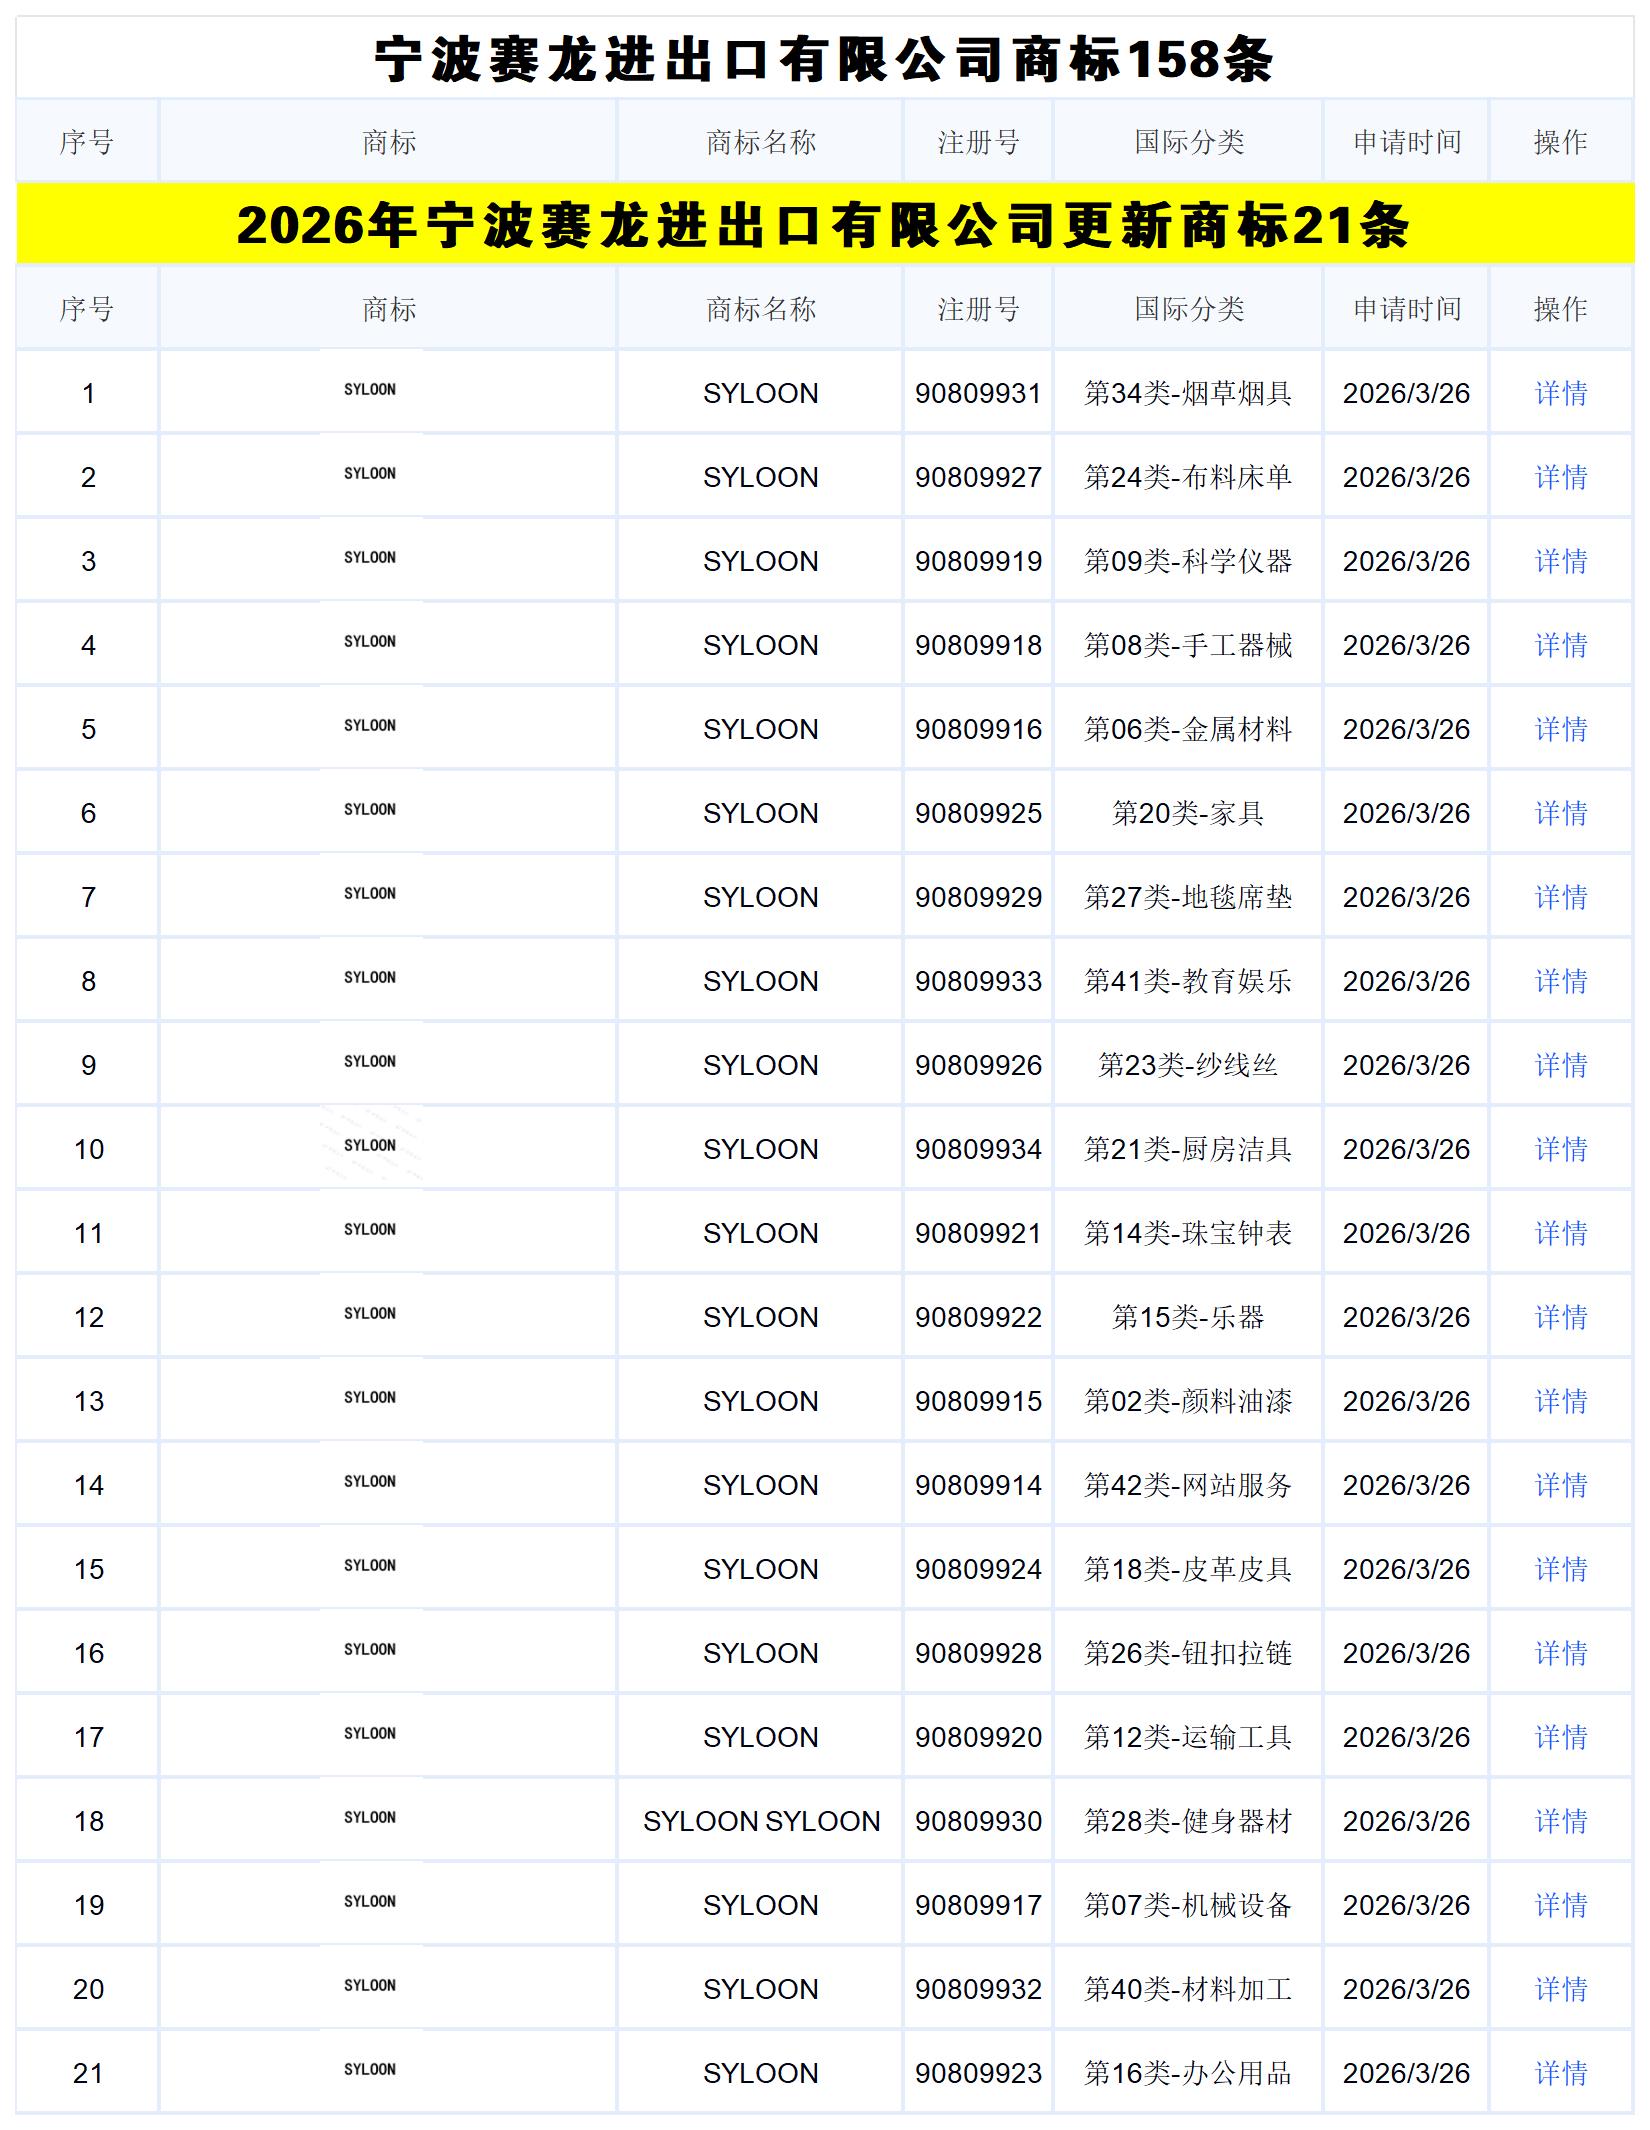The width and height of the screenshot is (1650, 2130).
Task: Click the 申请时间 column header
Action: click(x=1406, y=309)
